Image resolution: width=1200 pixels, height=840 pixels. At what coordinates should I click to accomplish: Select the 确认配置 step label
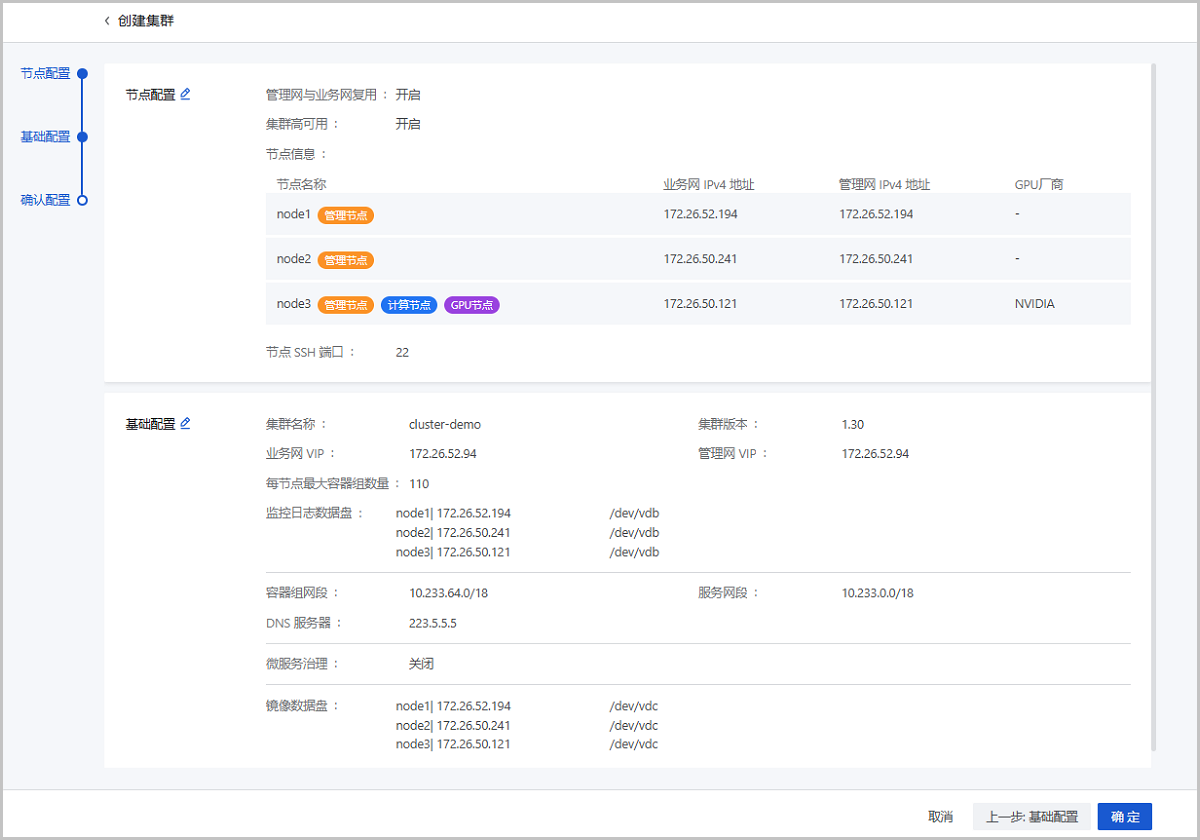click(45, 200)
